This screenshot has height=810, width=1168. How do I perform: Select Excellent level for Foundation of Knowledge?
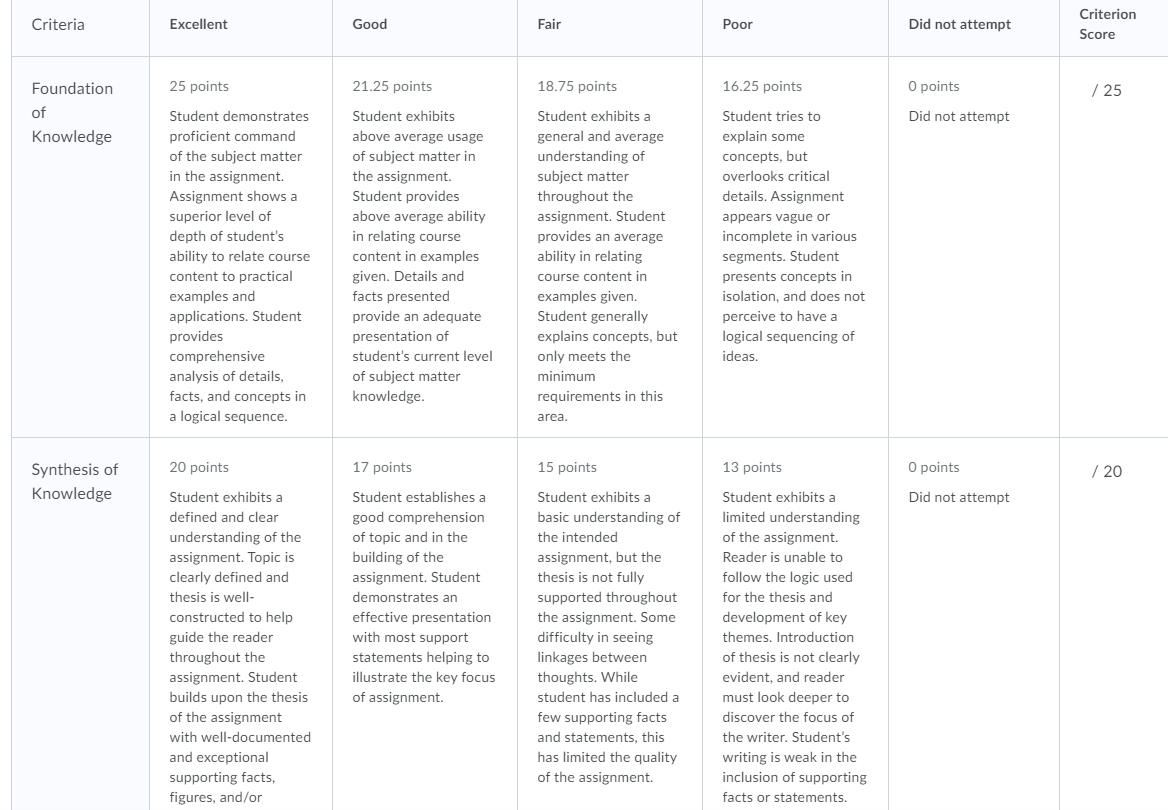241,247
